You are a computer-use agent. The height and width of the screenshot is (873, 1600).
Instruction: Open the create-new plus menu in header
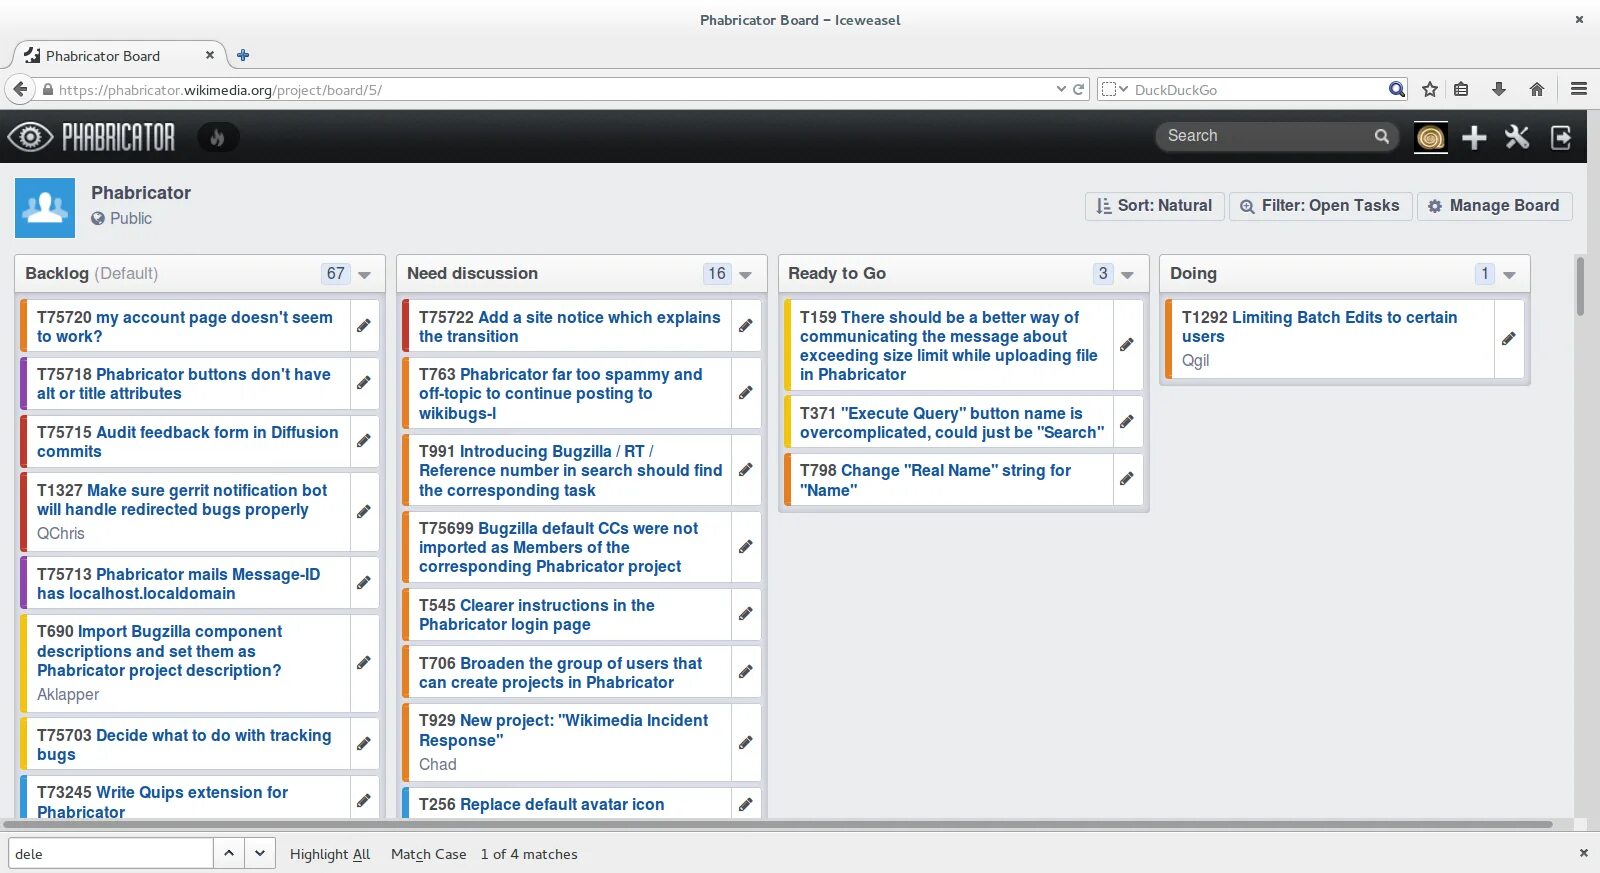pyautogui.click(x=1474, y=137)
